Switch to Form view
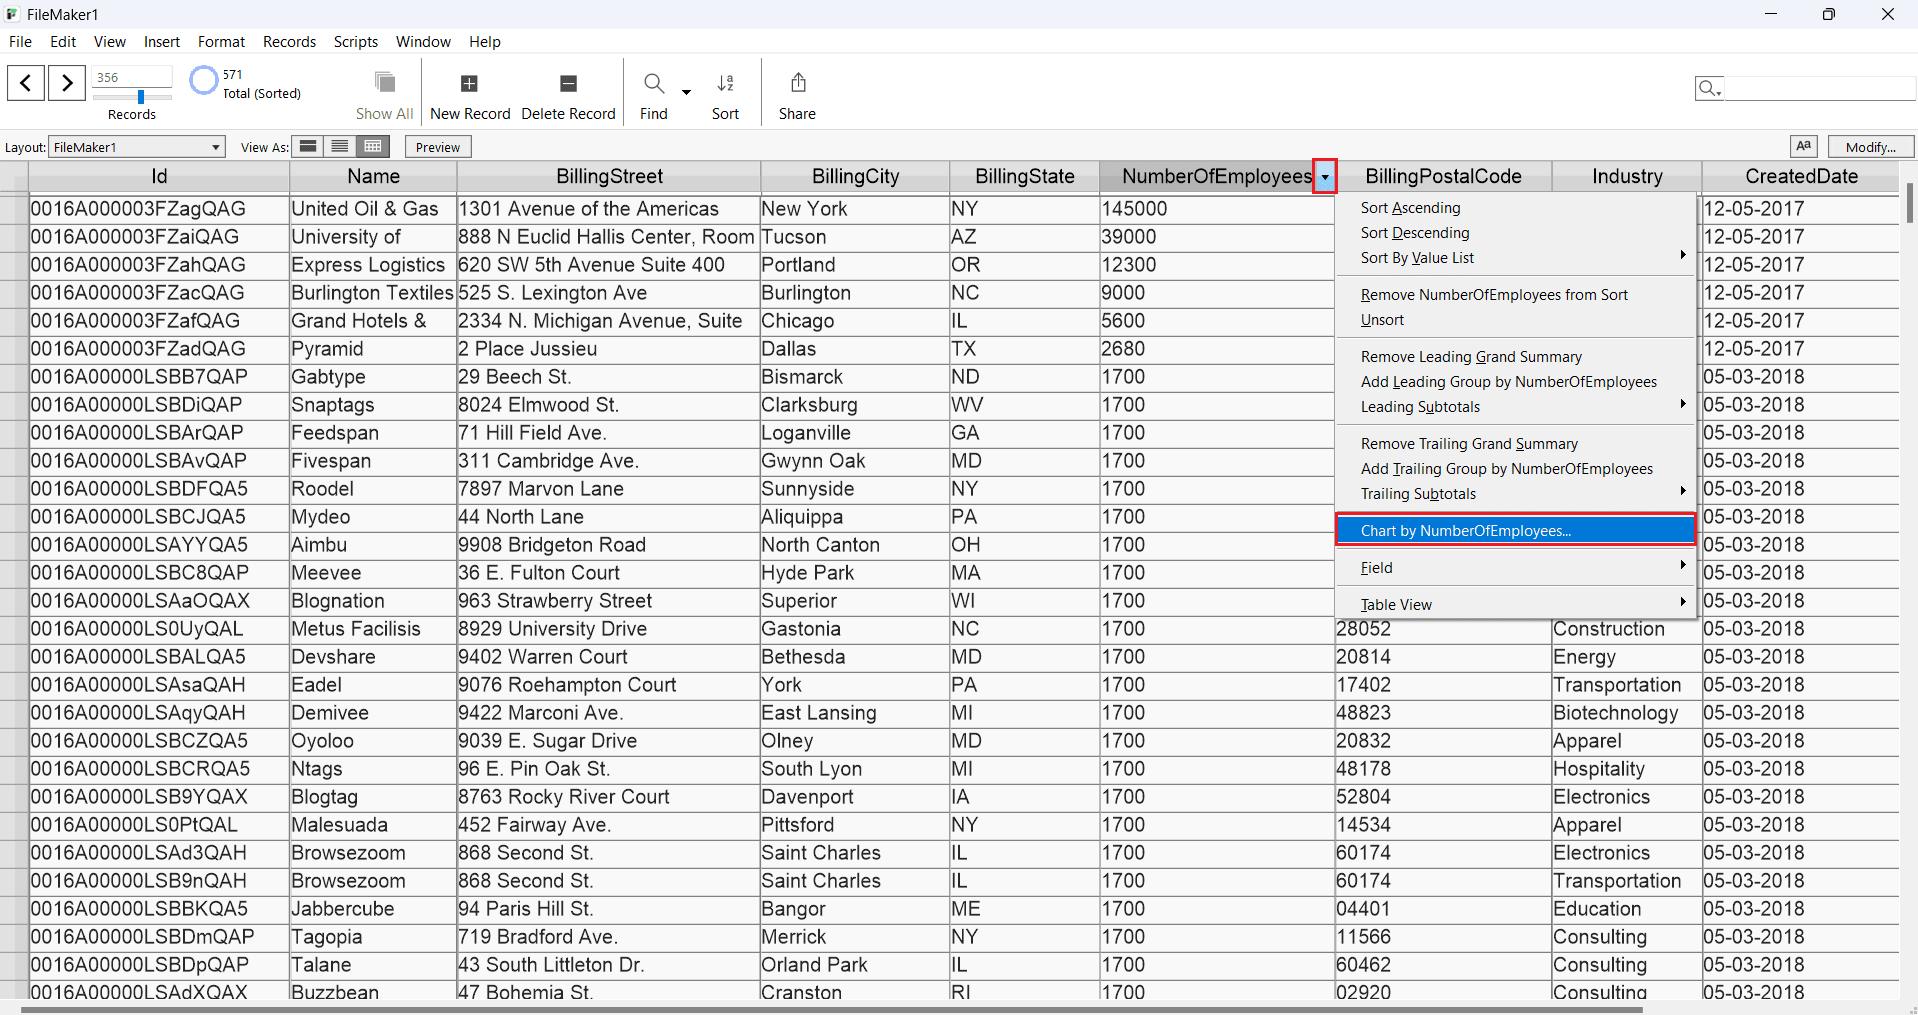The height and width of the screenshot is (1015, 1918). pos(309,147)
